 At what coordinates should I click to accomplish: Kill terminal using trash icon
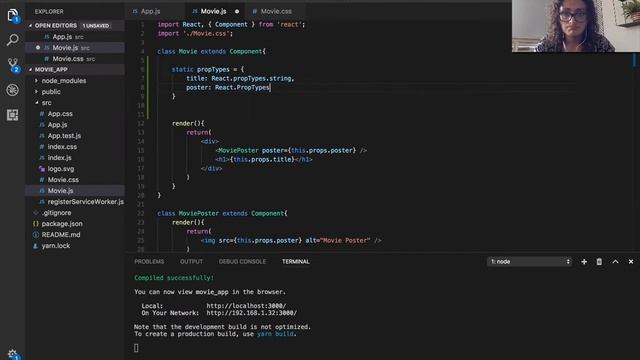(599, 262)
